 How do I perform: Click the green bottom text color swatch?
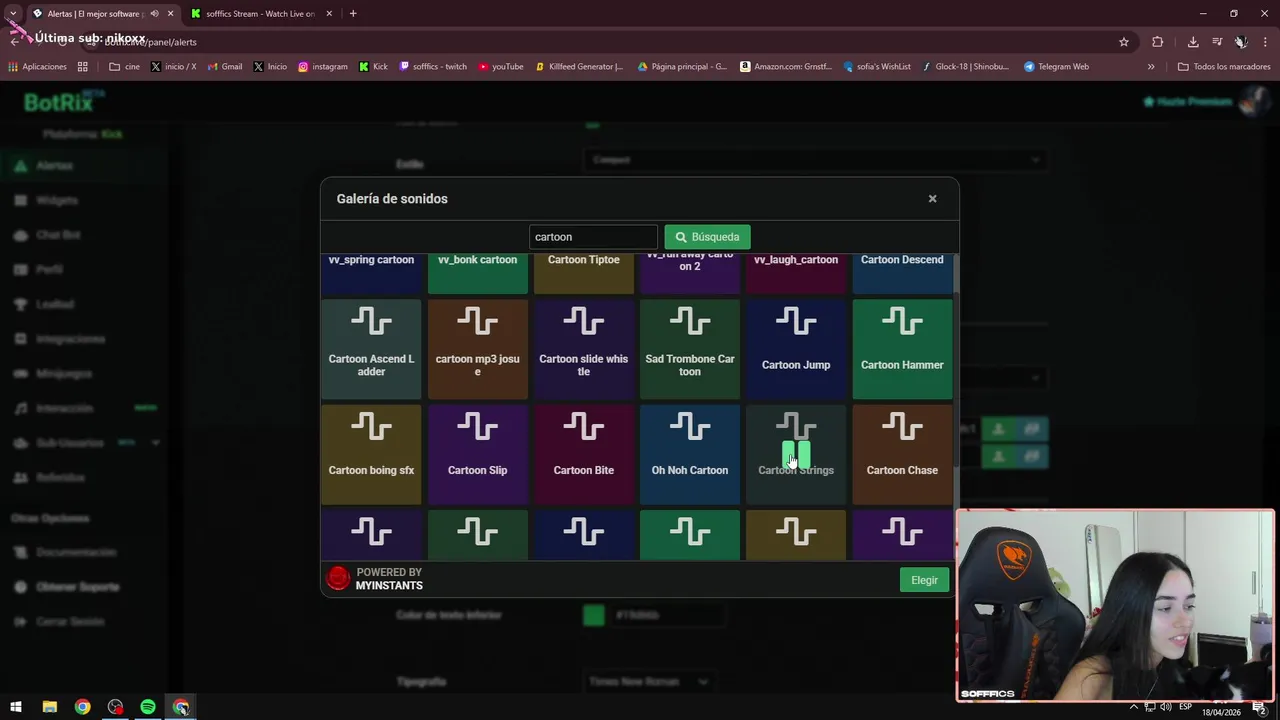pyautogui.click(x=594, y=615)
